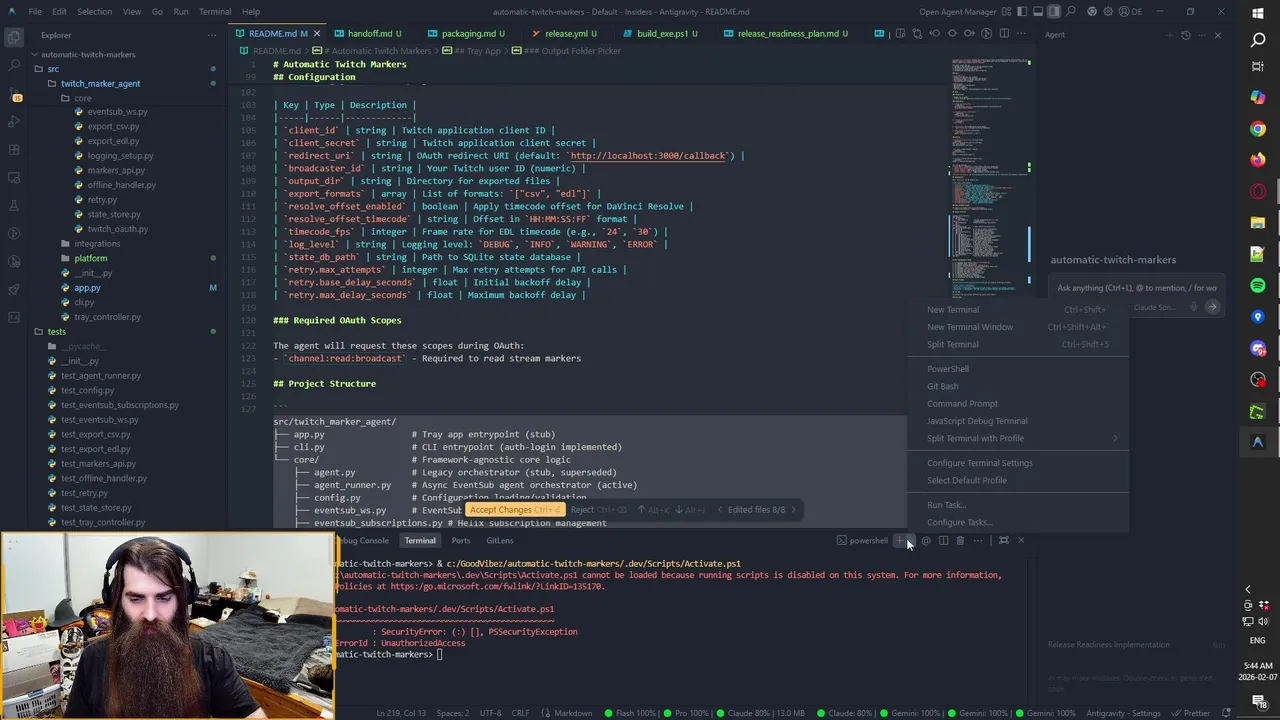Show Agent conversation history

click(1186, 35)
